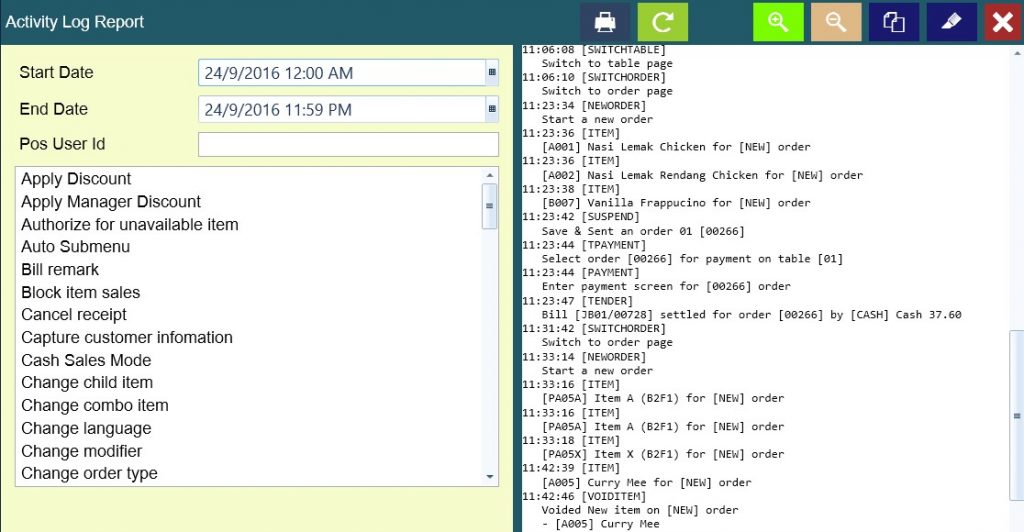Select the Cash Sales Mode entry
The width and height of the screenshot is (1024, 532).
[86, 360]
